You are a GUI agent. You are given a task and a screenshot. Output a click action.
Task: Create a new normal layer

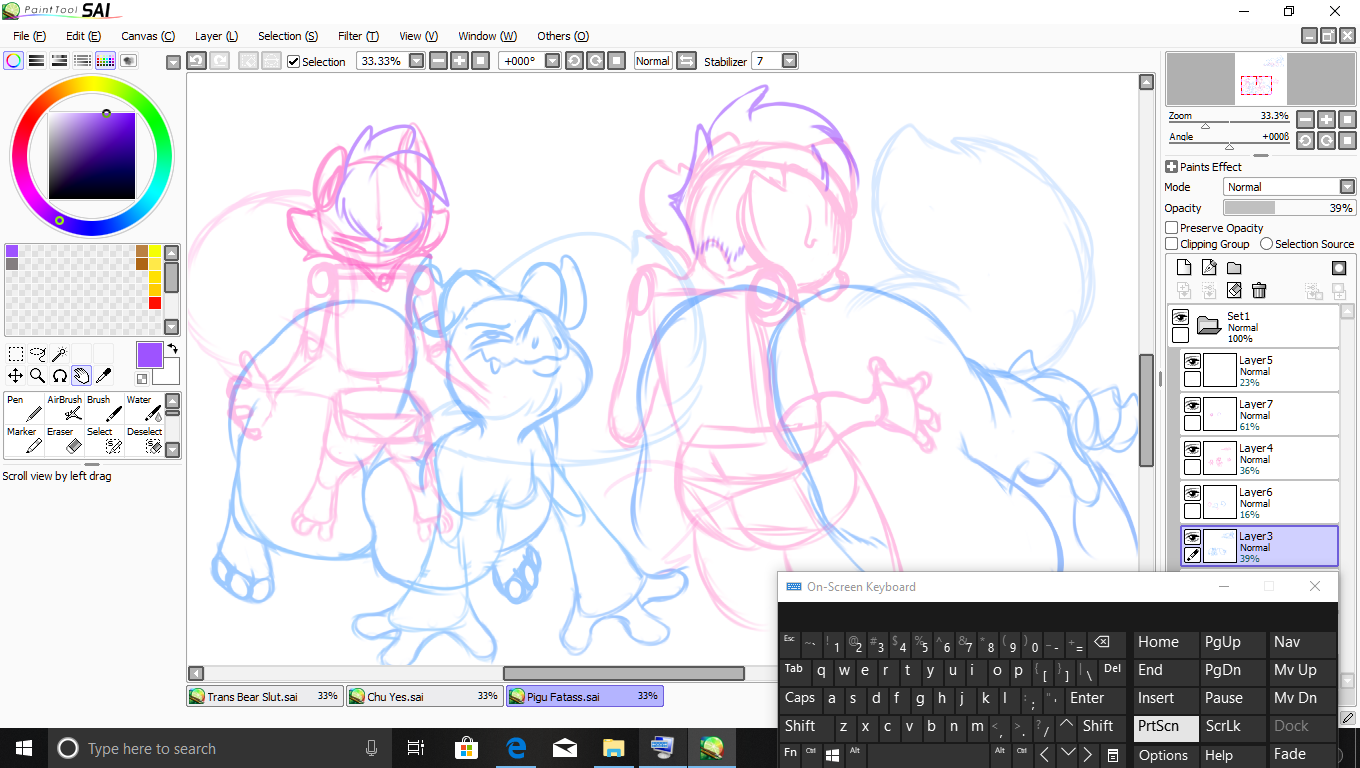tap(1184, 267)
